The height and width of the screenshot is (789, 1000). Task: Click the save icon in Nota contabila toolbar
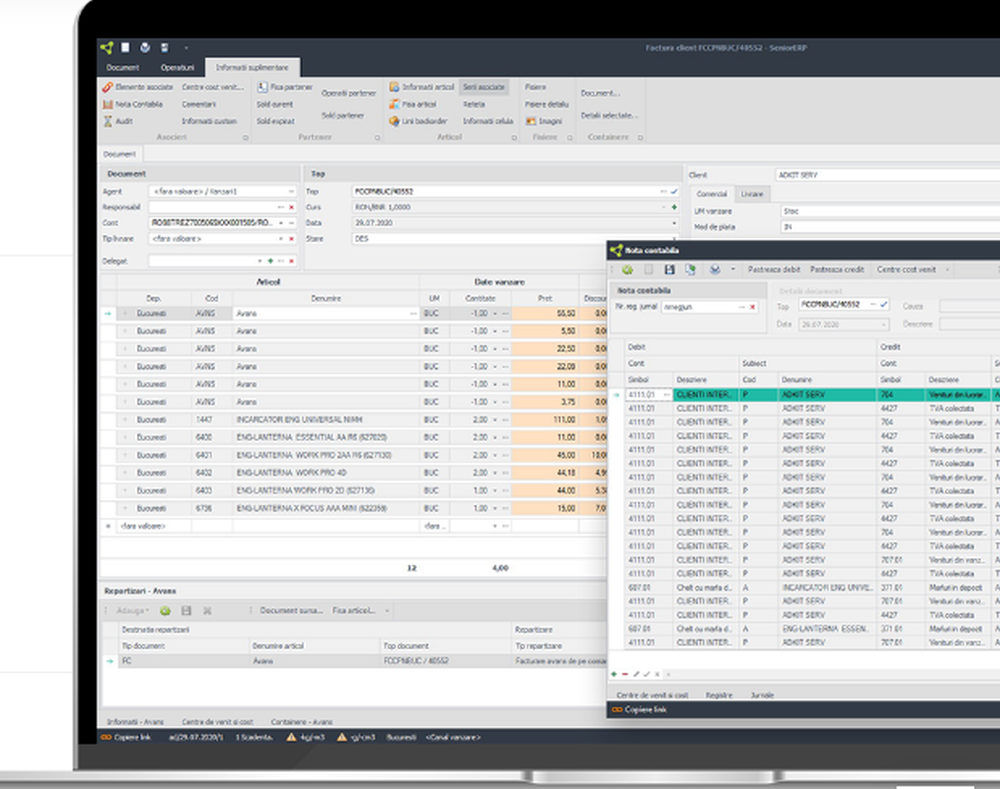[668, 269]
